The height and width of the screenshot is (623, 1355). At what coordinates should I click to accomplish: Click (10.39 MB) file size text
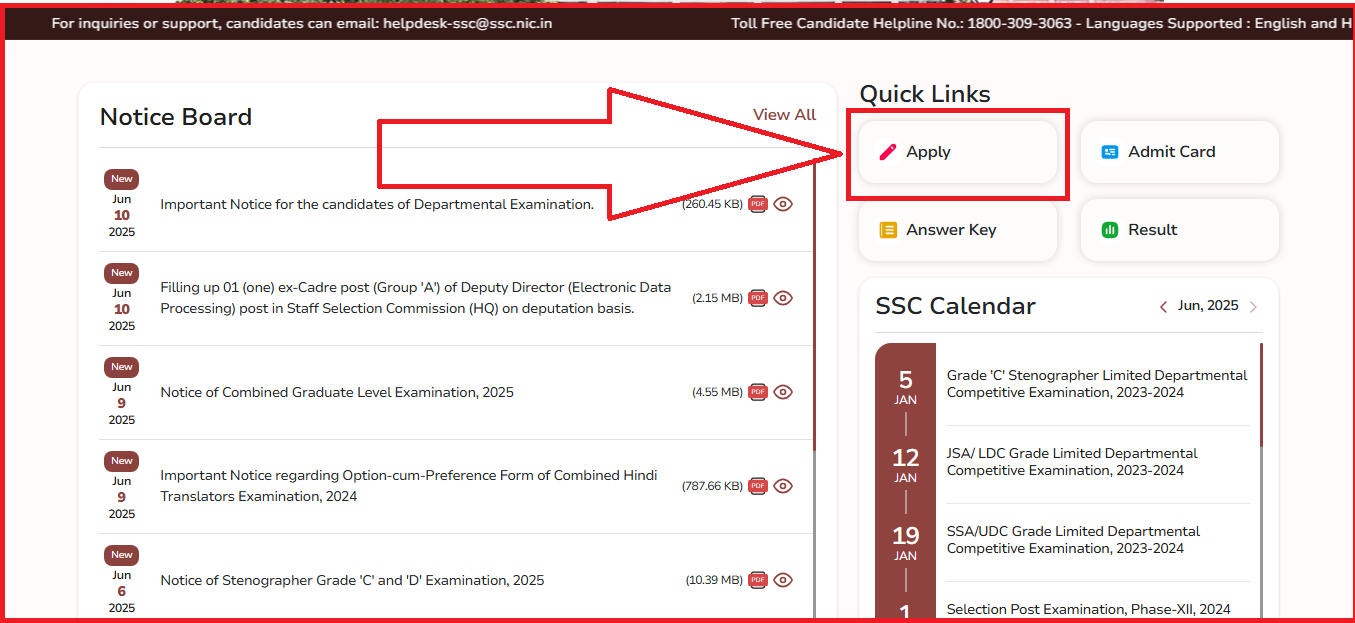click(714, 580)
